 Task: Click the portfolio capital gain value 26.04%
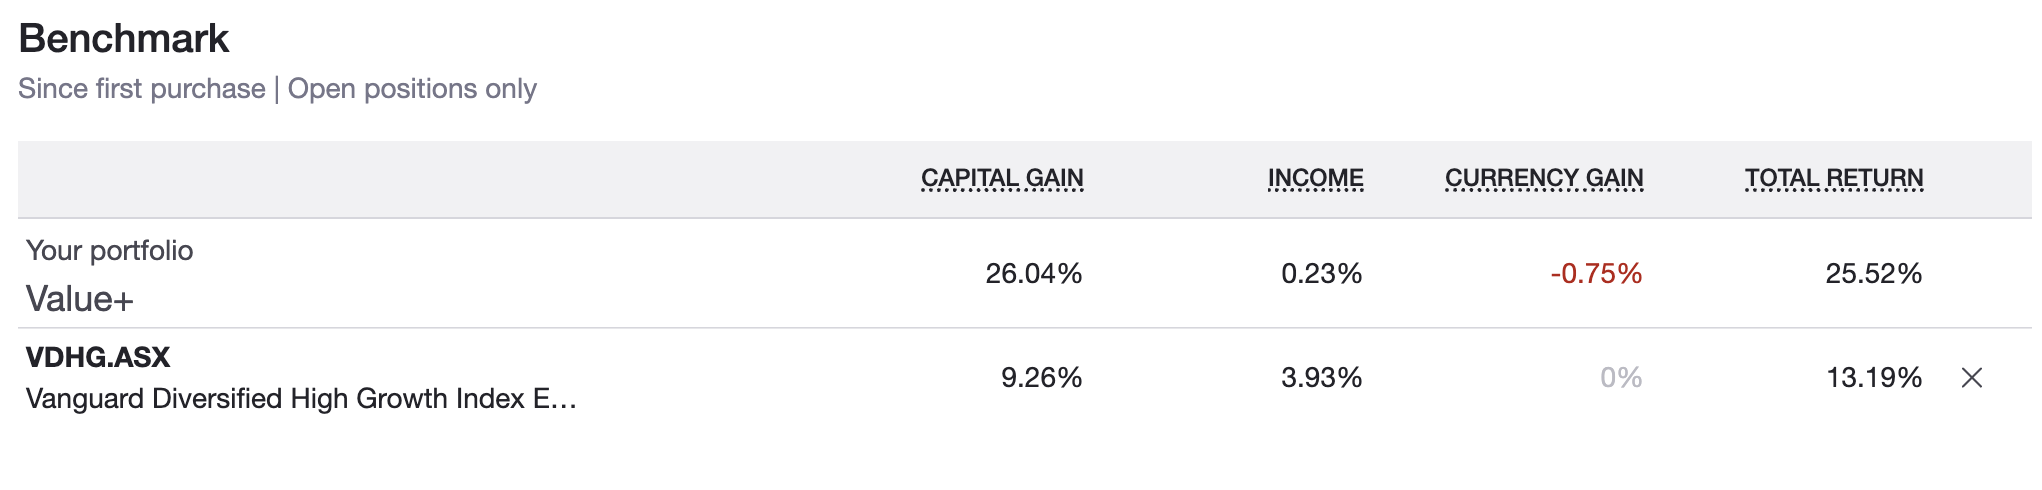pos(1033,274)
